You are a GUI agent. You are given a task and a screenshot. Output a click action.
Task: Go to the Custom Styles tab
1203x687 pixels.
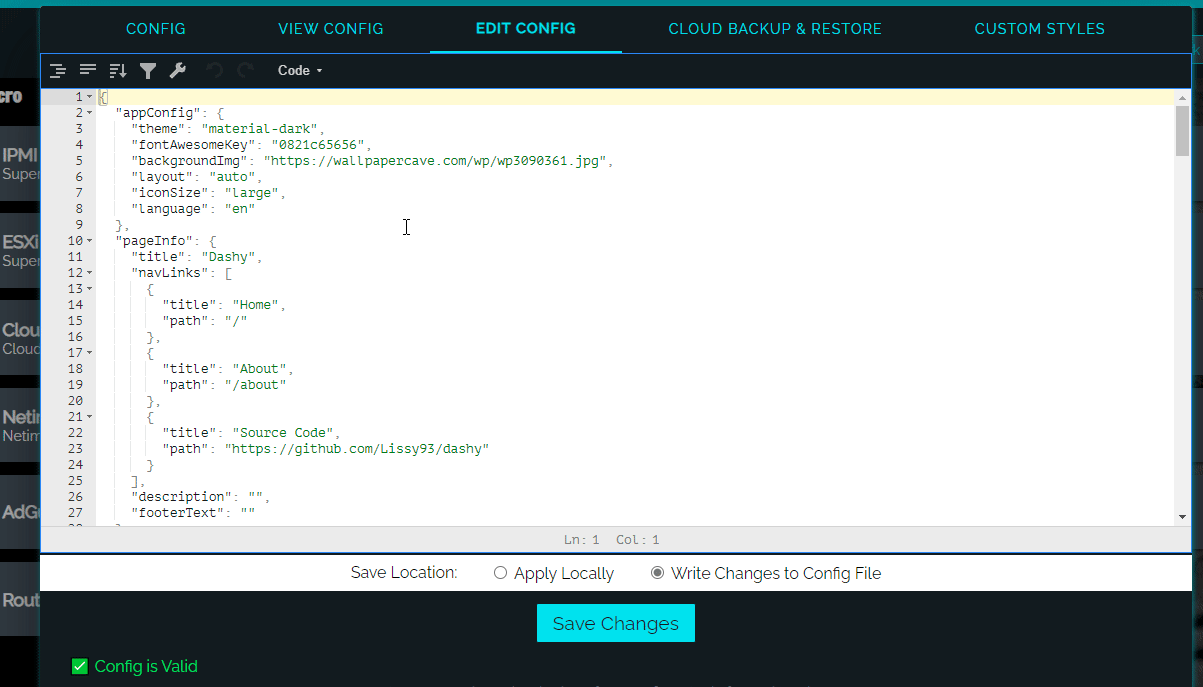point(1039,28)
